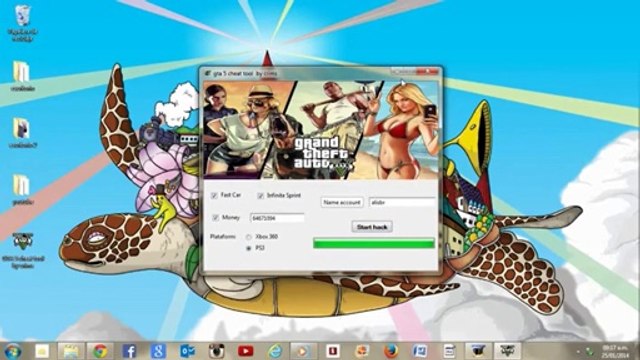Open the YouTube taskbar shortcut
This screenshot has width=640, height=360.
pyautogui.click(x=245, y=351)
